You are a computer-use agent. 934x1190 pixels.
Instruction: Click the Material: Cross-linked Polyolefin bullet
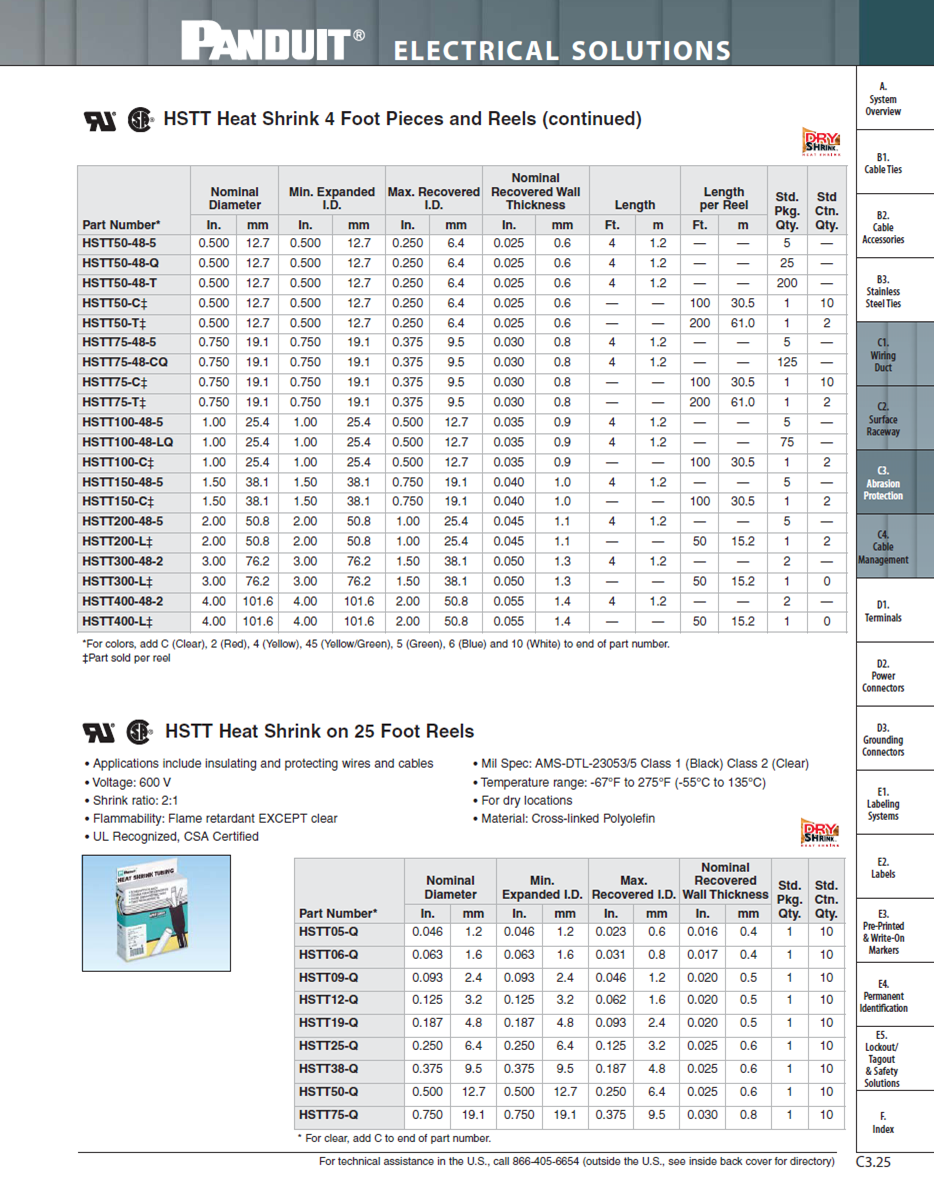(563, 819)
